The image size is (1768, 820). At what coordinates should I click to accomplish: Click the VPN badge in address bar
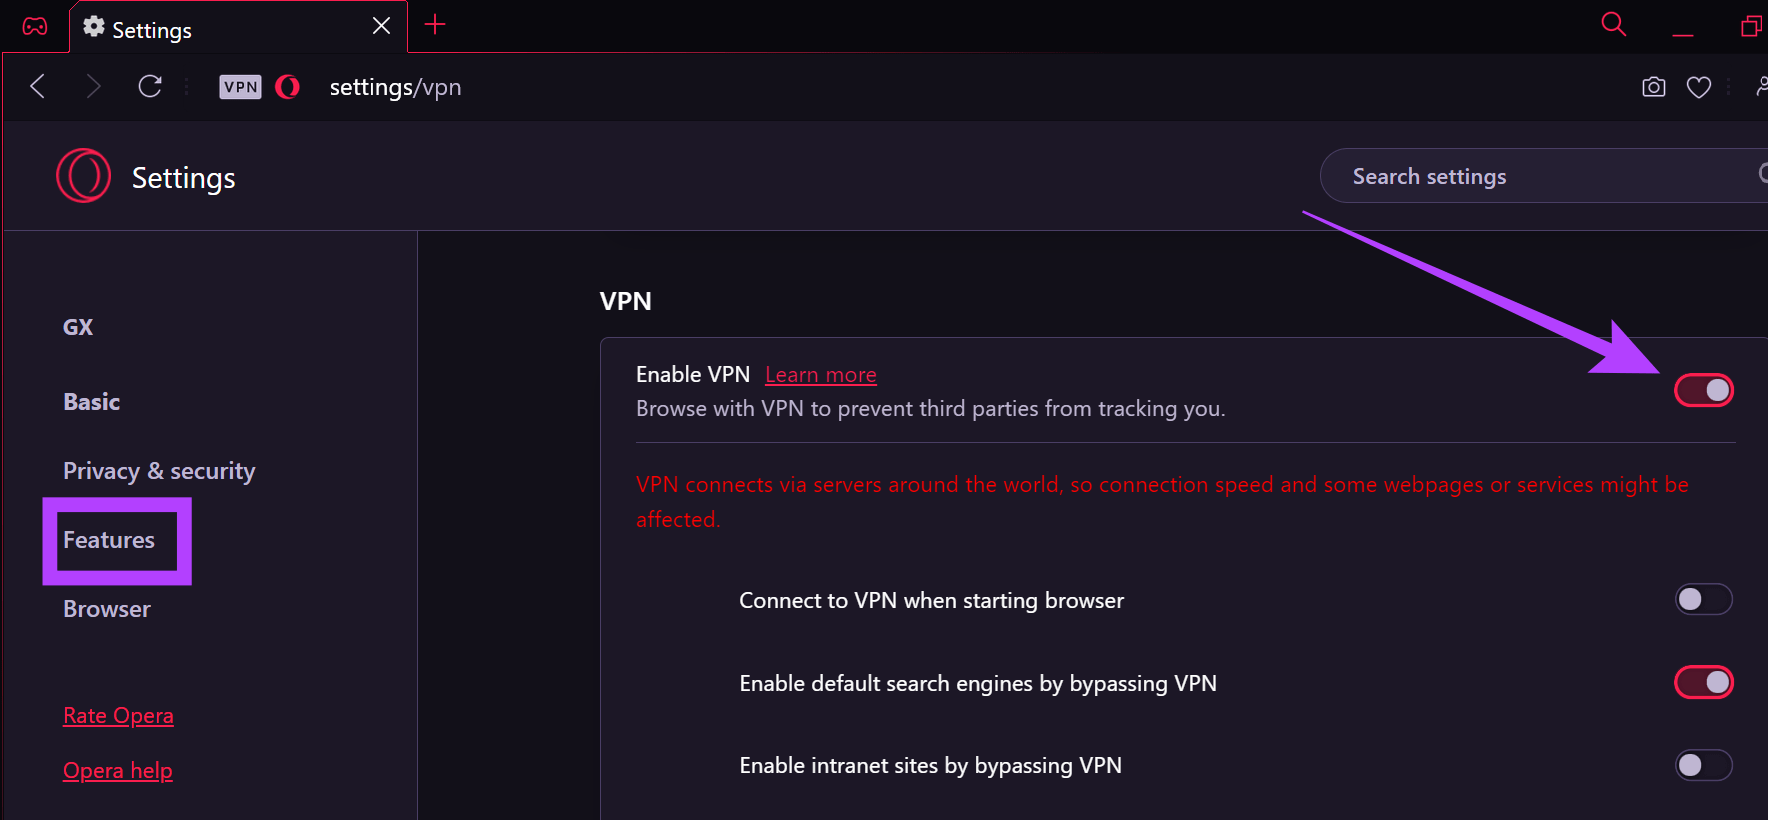(x=240, y=87)
